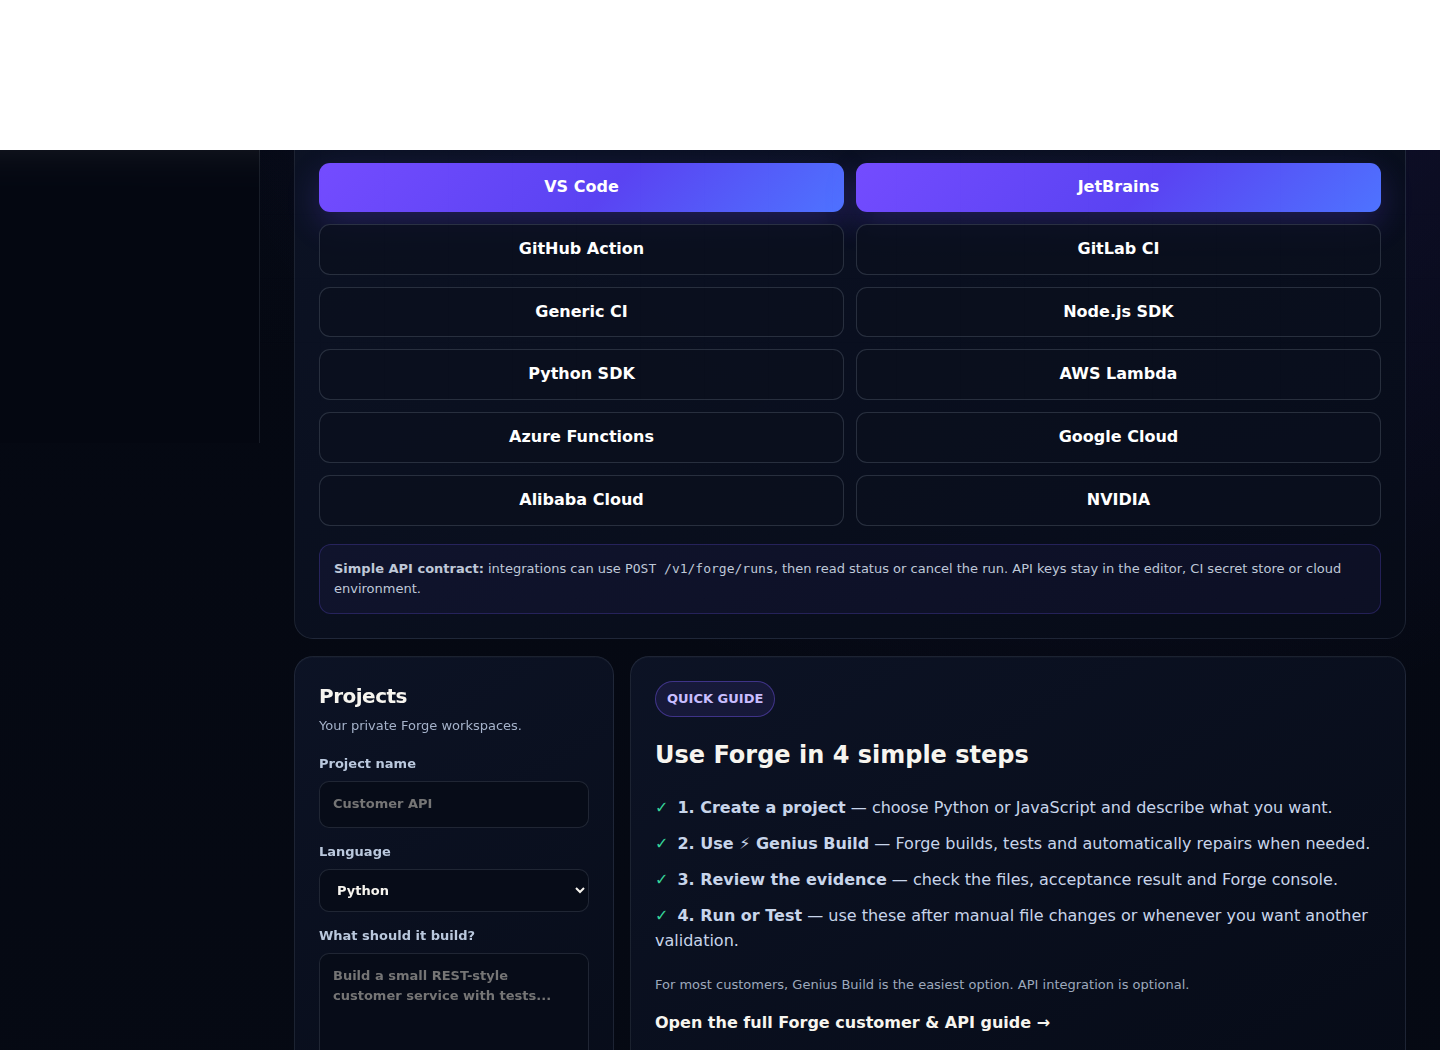The width and height of the screenshot is (1440, 1050).
Task: Select the GitLab CI integration
Action: [x=1118, y=249]
